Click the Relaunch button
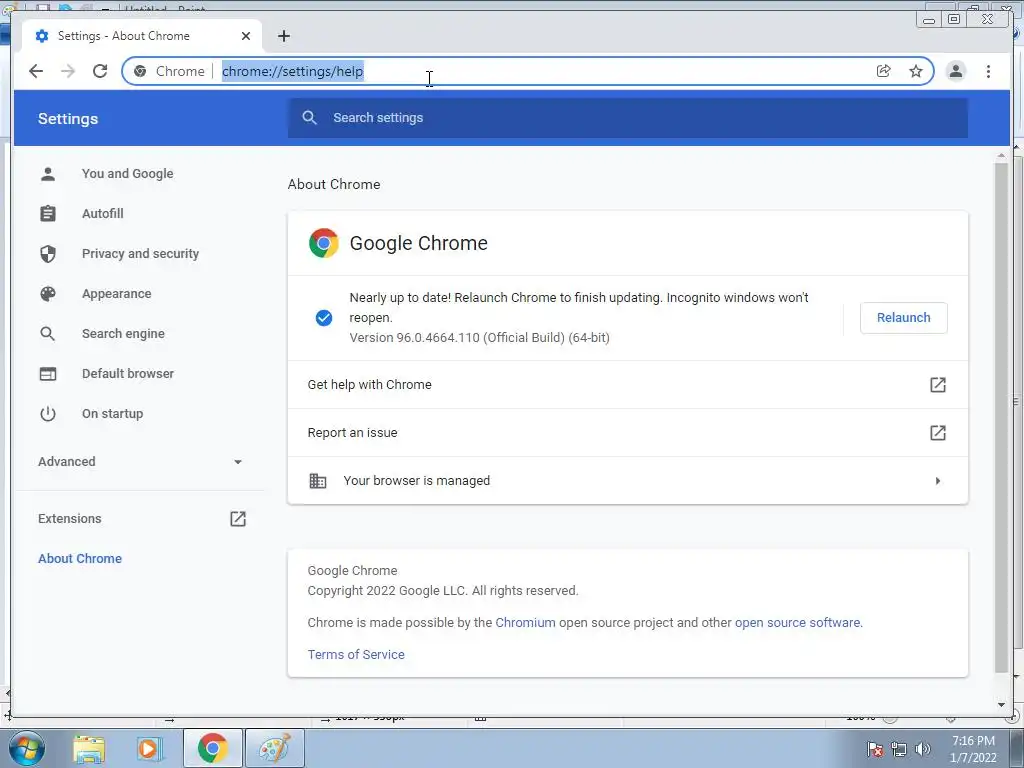This screenshot has width=1024, height=768. coord(903,317)
